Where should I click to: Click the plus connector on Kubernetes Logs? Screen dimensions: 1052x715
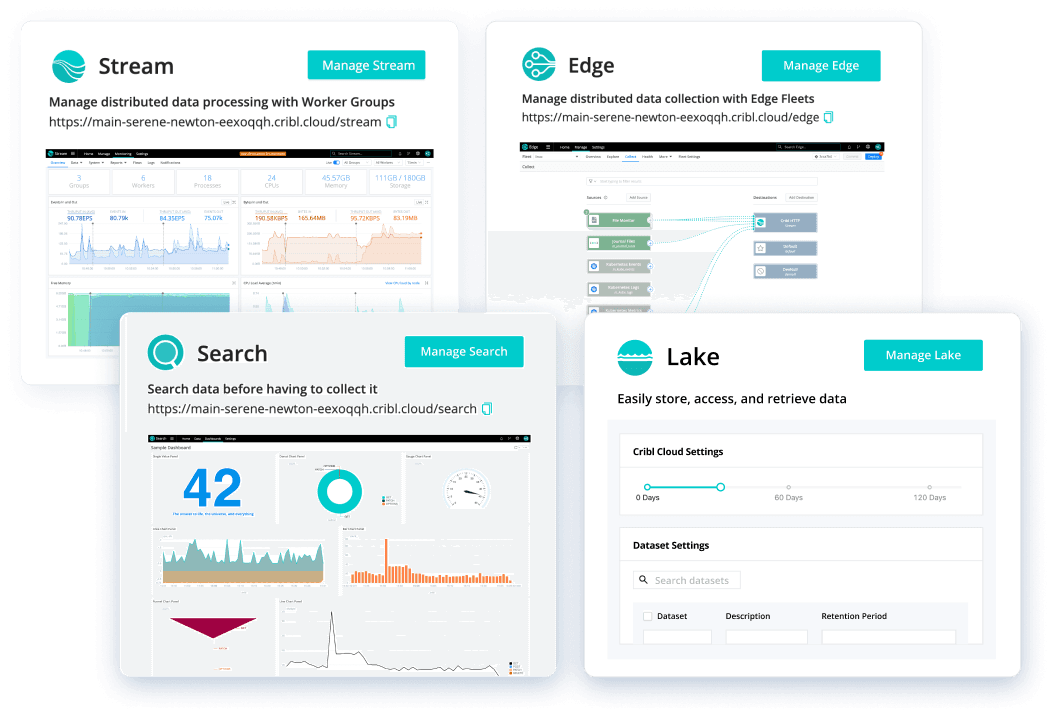[x=650, y=289]
